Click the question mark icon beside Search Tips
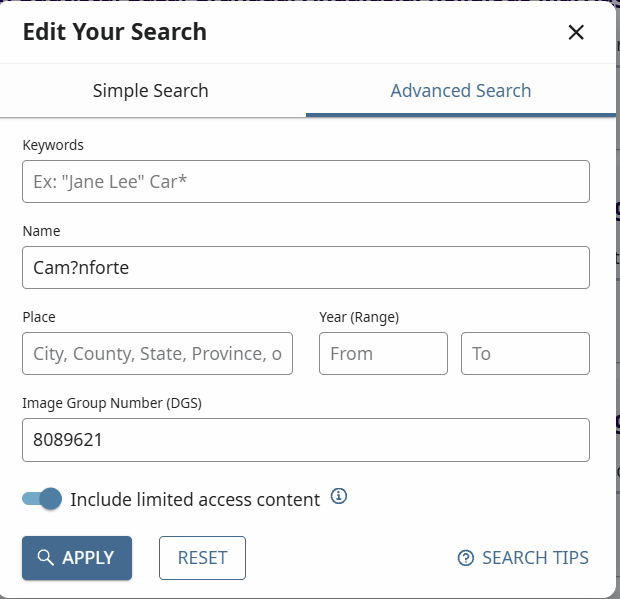 click(465, 558)
